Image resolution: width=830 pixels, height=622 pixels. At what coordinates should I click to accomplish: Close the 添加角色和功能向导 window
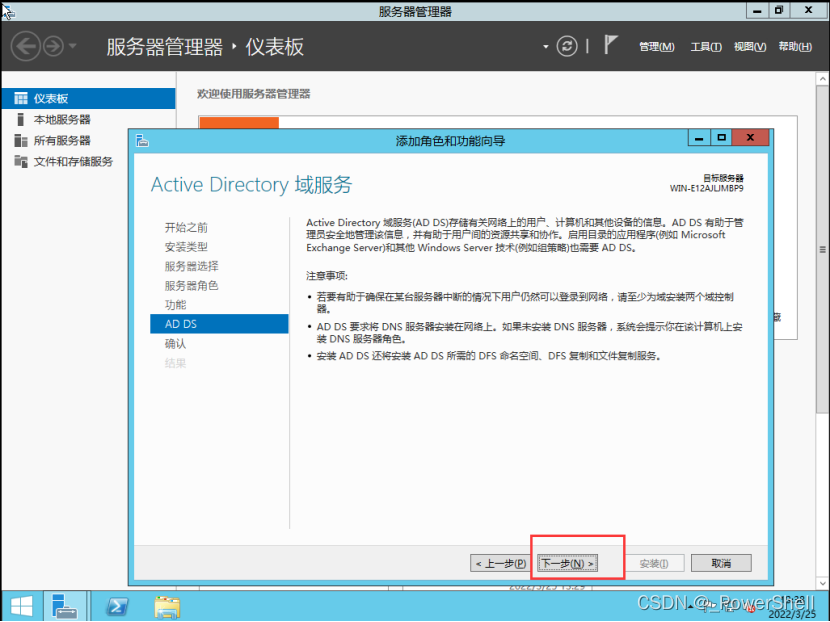pyautogui.click(x=750, y=138)
